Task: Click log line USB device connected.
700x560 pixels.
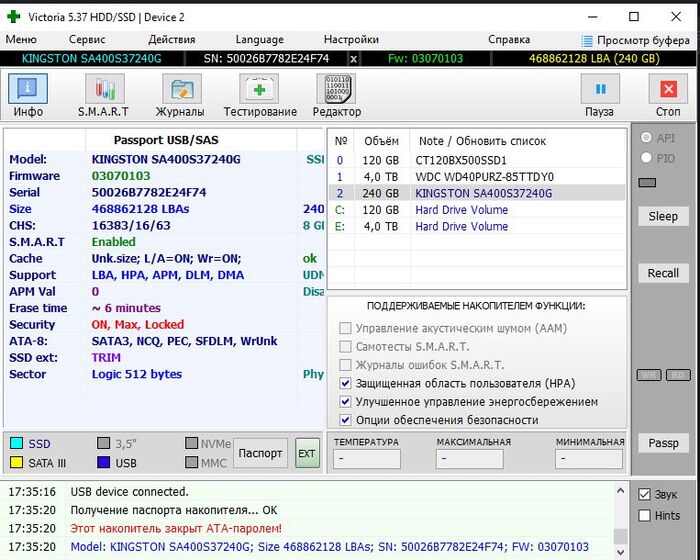Action: tap(129, 492)
